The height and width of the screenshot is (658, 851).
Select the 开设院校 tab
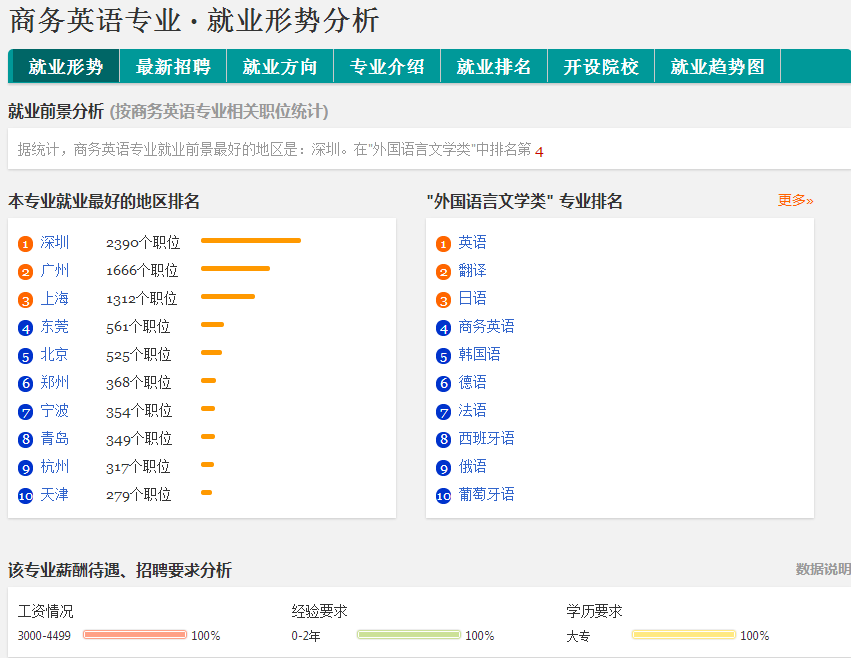[x=600, y=67]
